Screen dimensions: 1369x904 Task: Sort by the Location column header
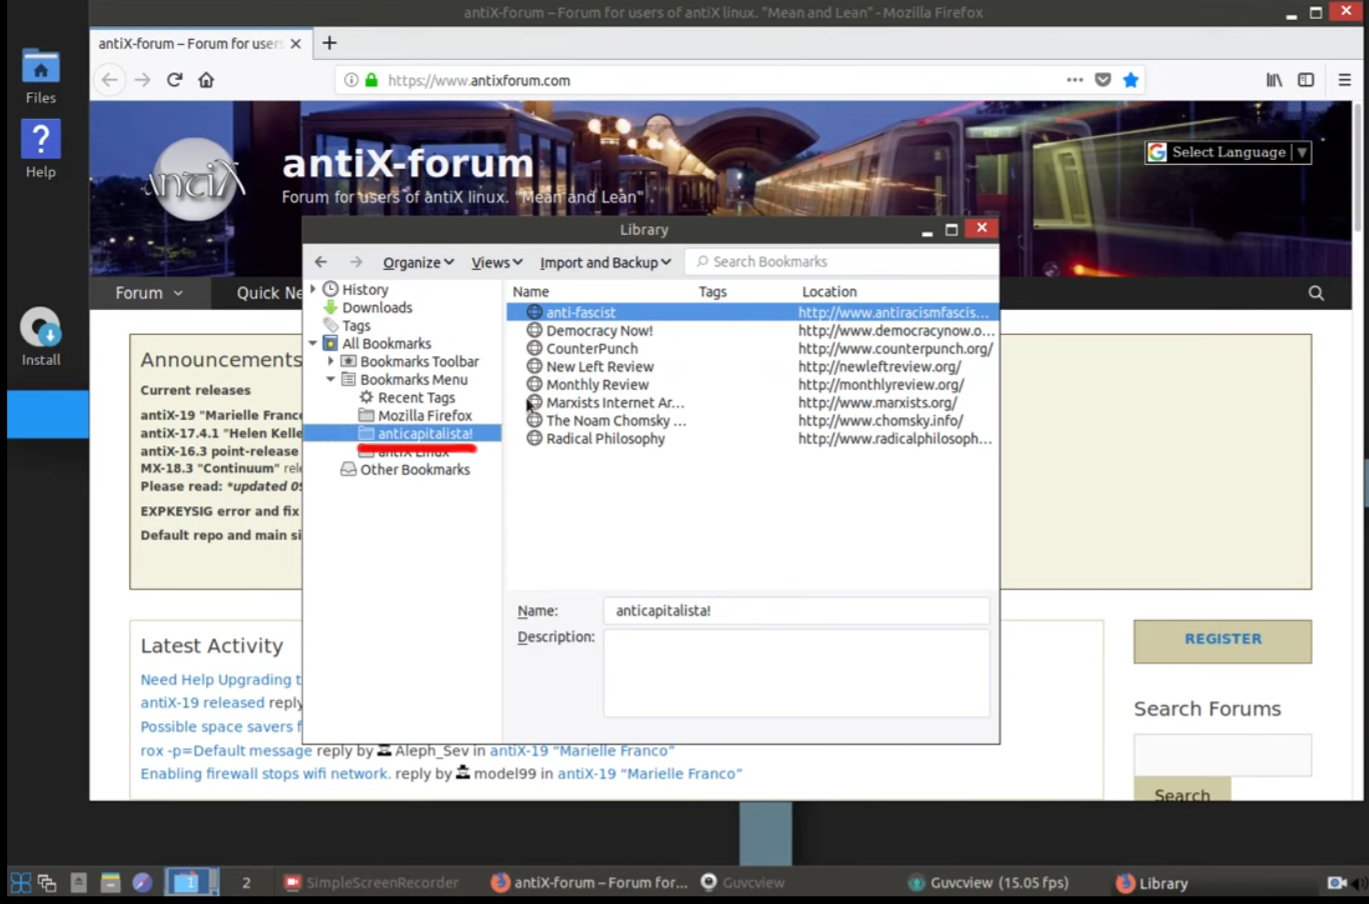coord(829,291)
